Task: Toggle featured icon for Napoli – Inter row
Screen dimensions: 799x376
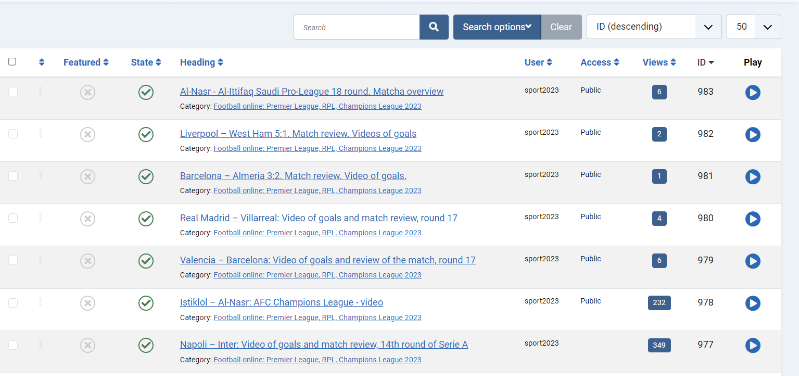Action: click(88, 345)
